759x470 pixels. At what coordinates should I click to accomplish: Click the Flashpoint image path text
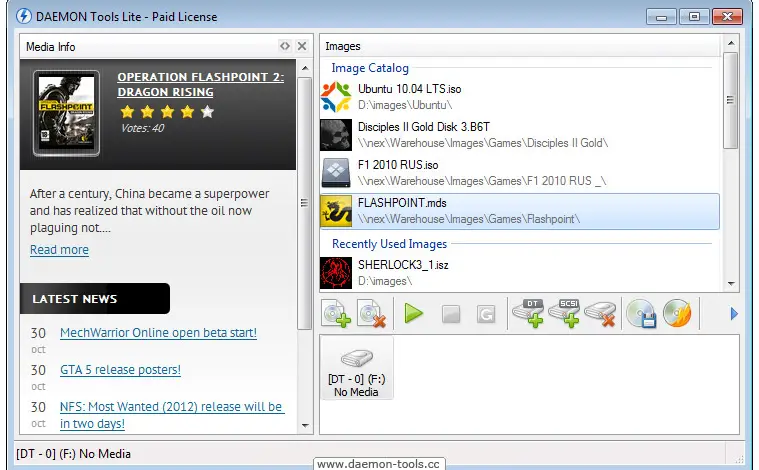coord(469,219)
